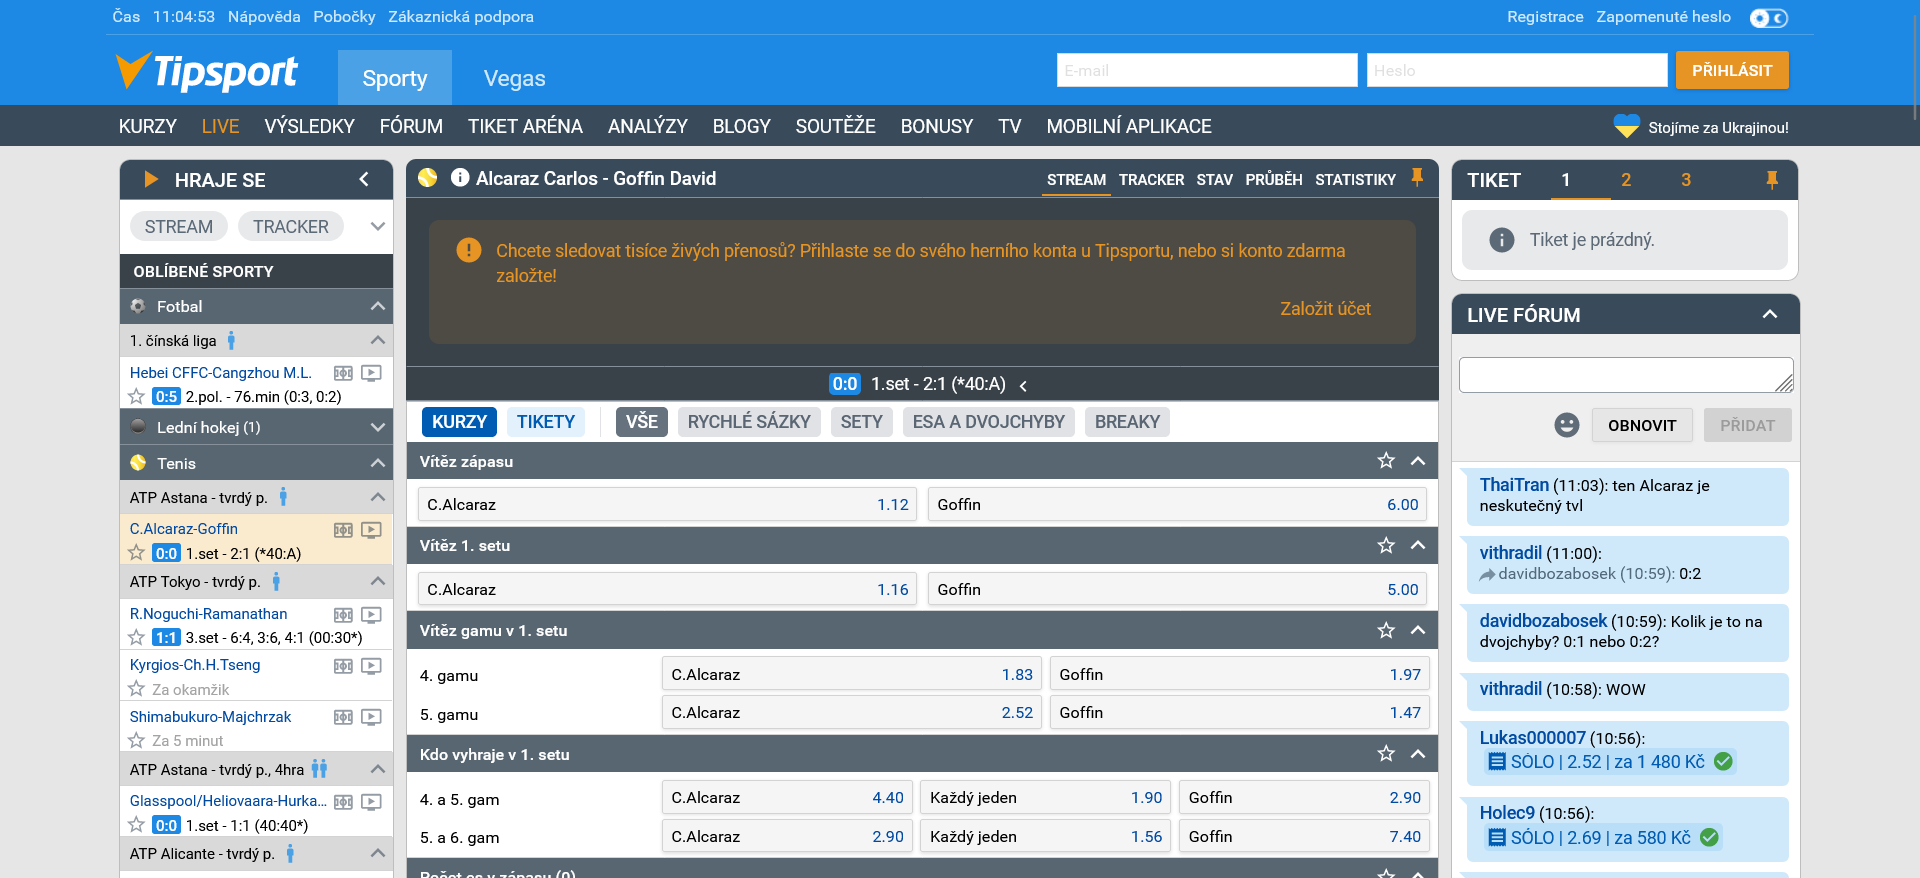This screenshot has width=1920, height=878.
Task: Switch to the Vegas tab
Action: [515, 78]
